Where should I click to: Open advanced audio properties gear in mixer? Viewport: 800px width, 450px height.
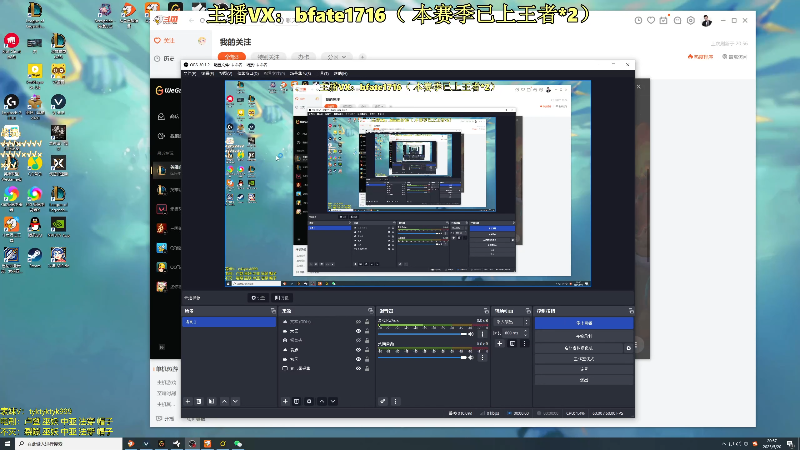(x=383, y=402)
